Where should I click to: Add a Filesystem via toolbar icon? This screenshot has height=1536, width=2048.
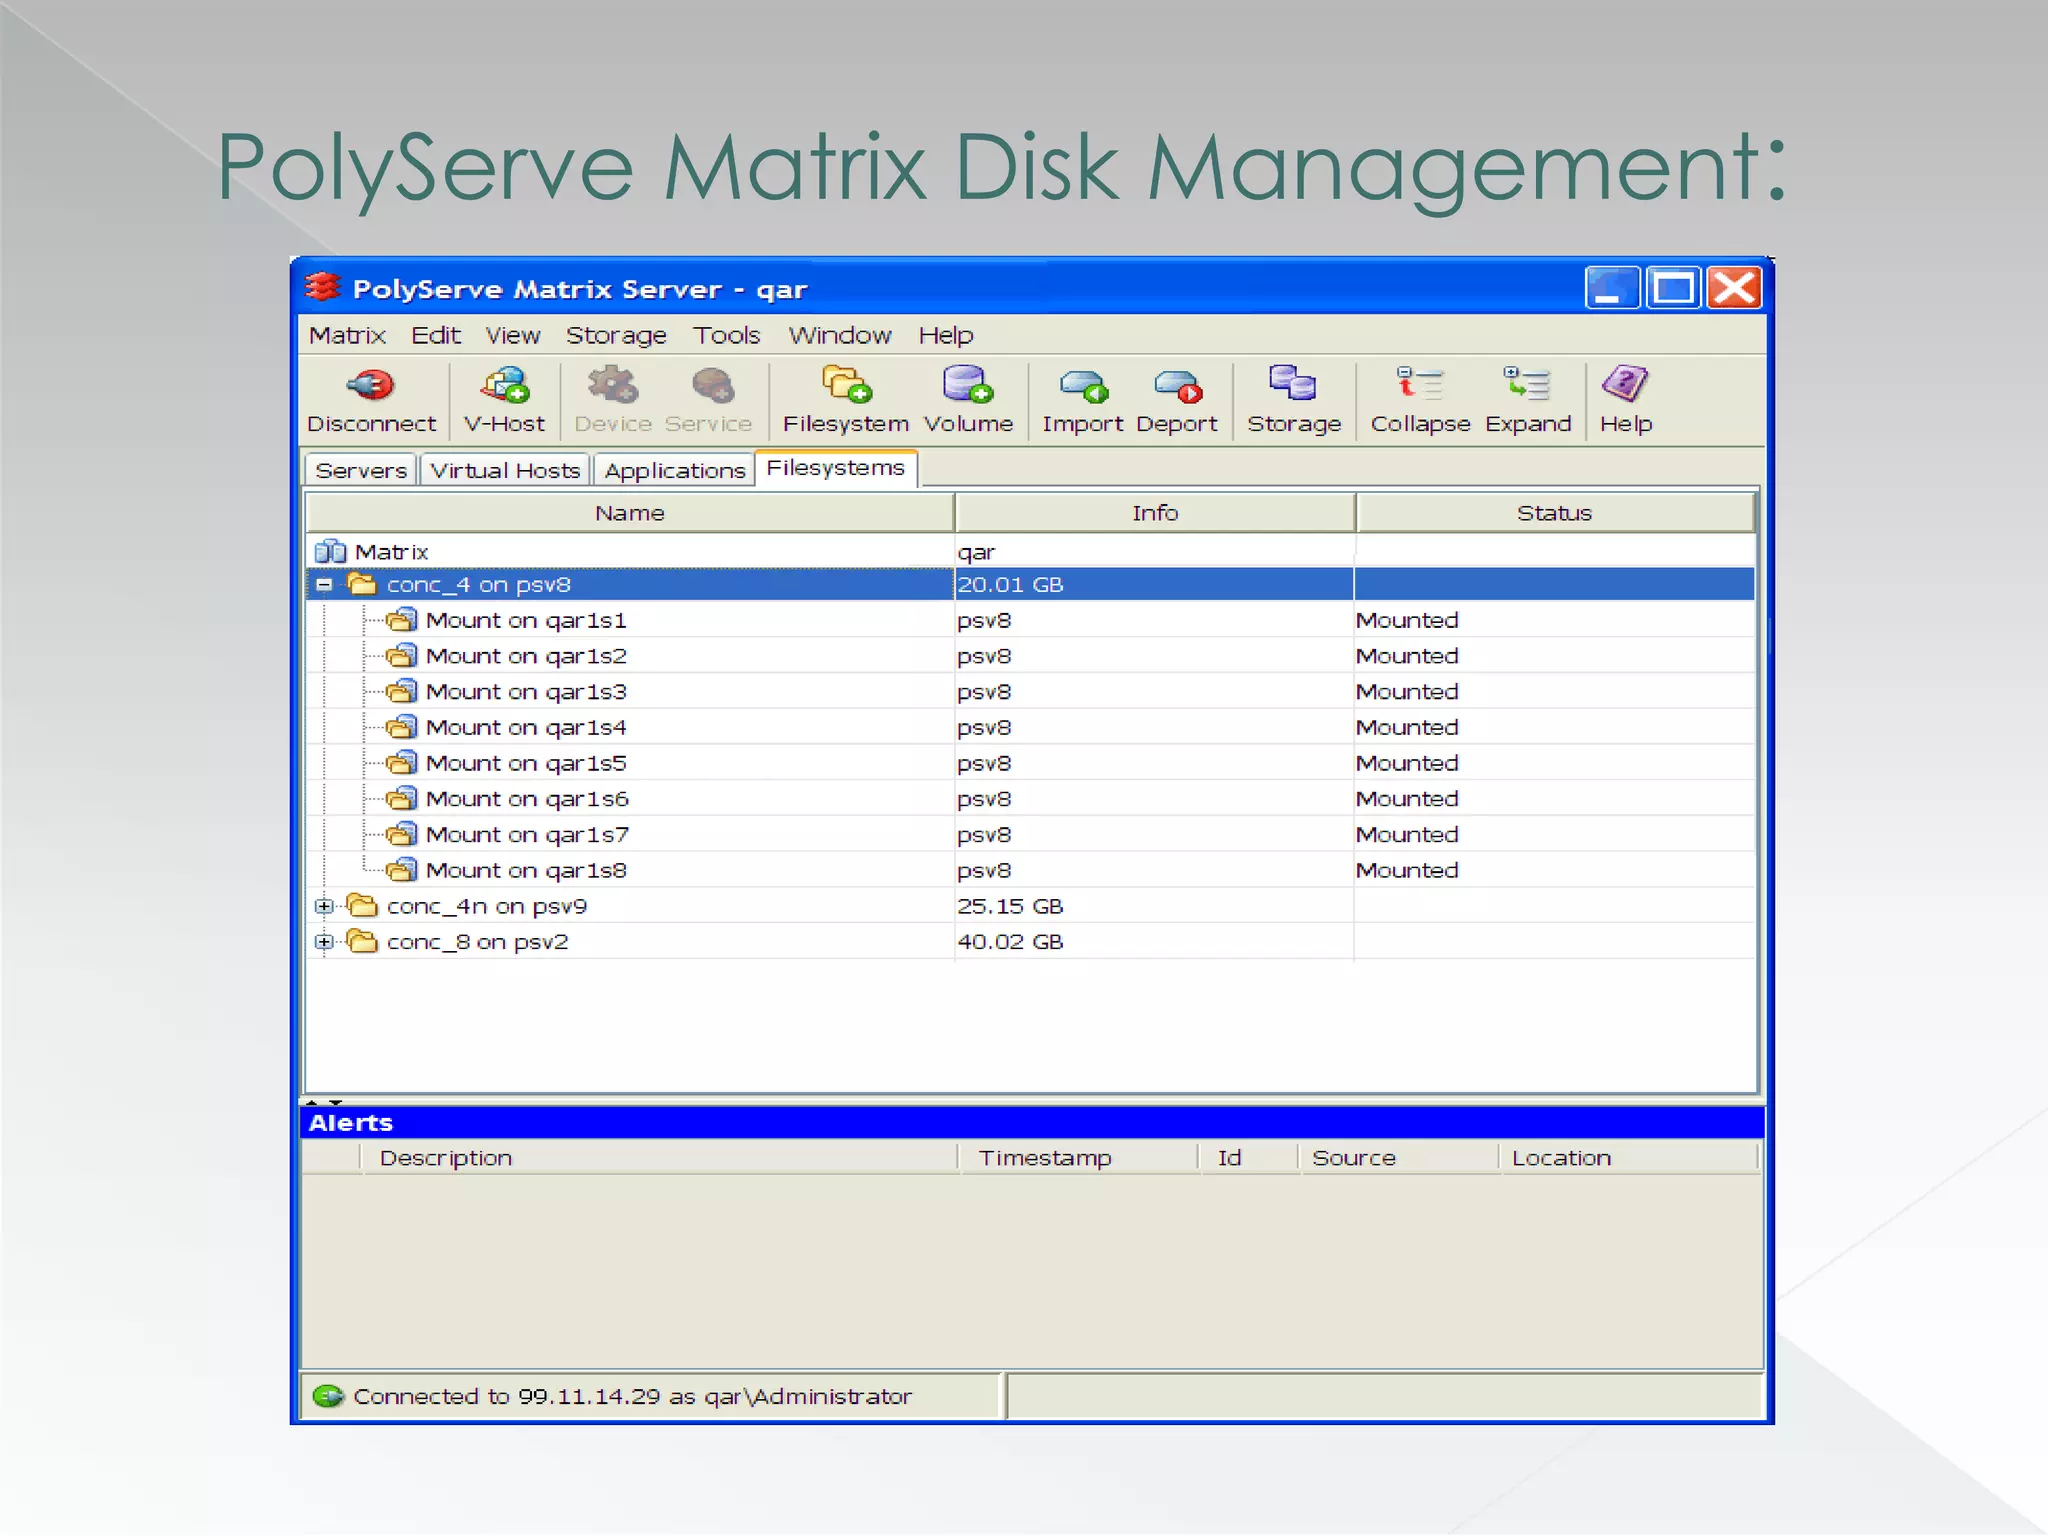pyautogui.click(x=846, y=384)
